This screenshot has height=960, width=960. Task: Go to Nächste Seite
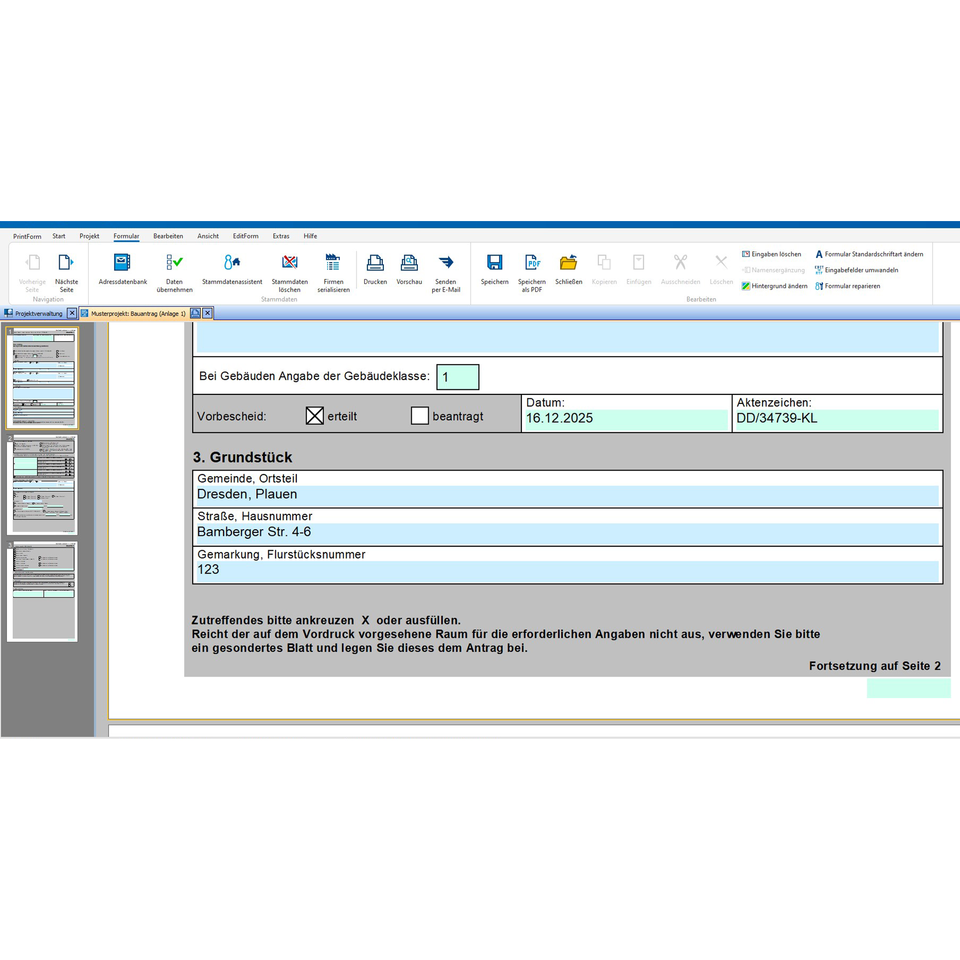click(66, 273)
